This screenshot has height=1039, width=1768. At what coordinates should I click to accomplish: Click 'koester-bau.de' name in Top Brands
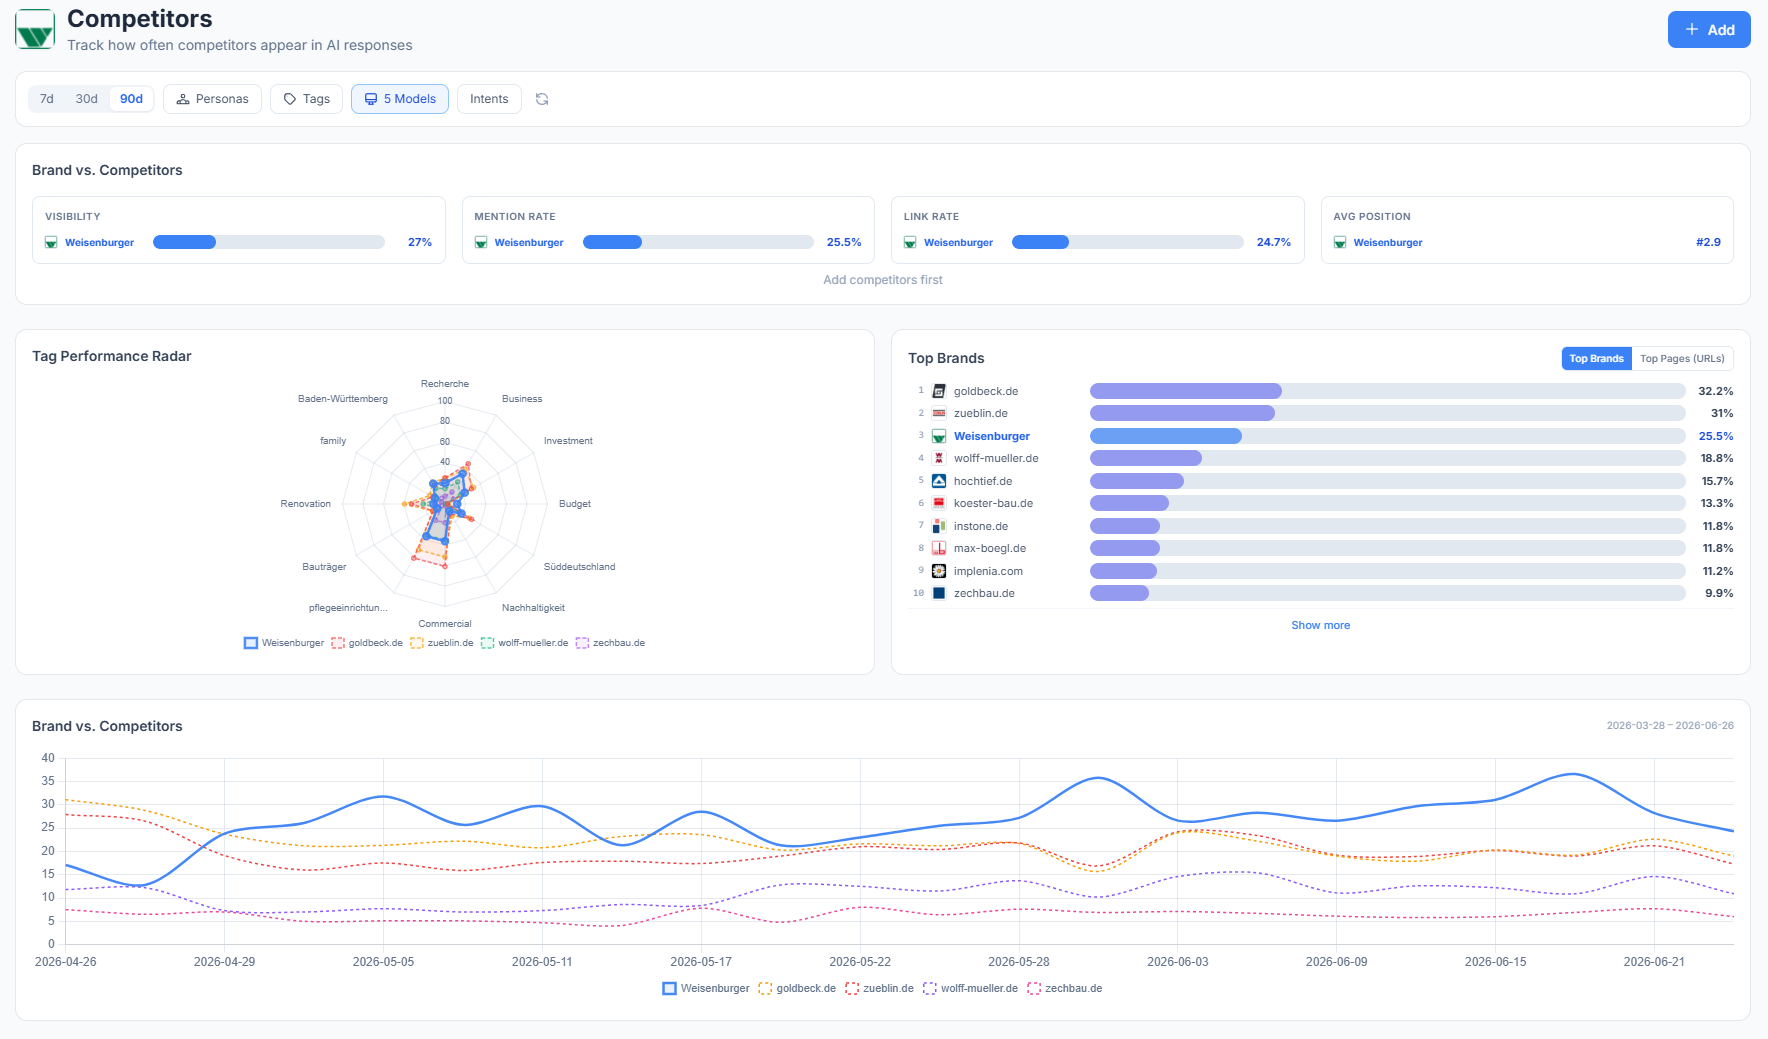point(993,503)
